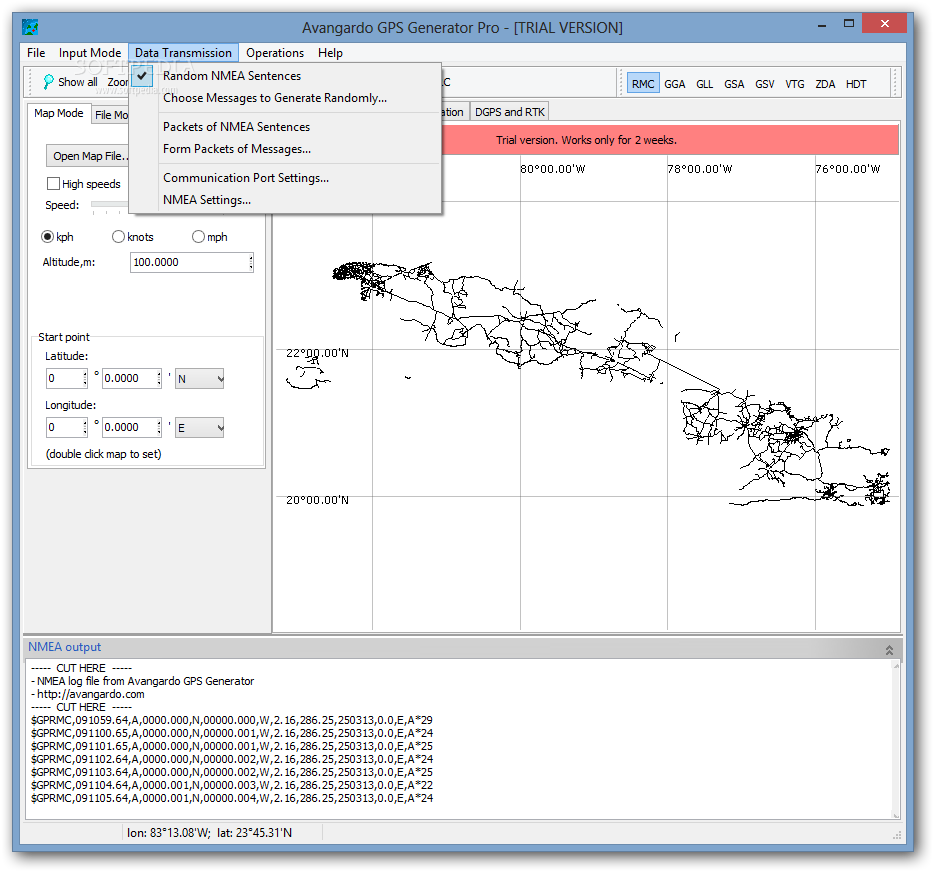Toggle the ZDA sentence button

point(825,84)
